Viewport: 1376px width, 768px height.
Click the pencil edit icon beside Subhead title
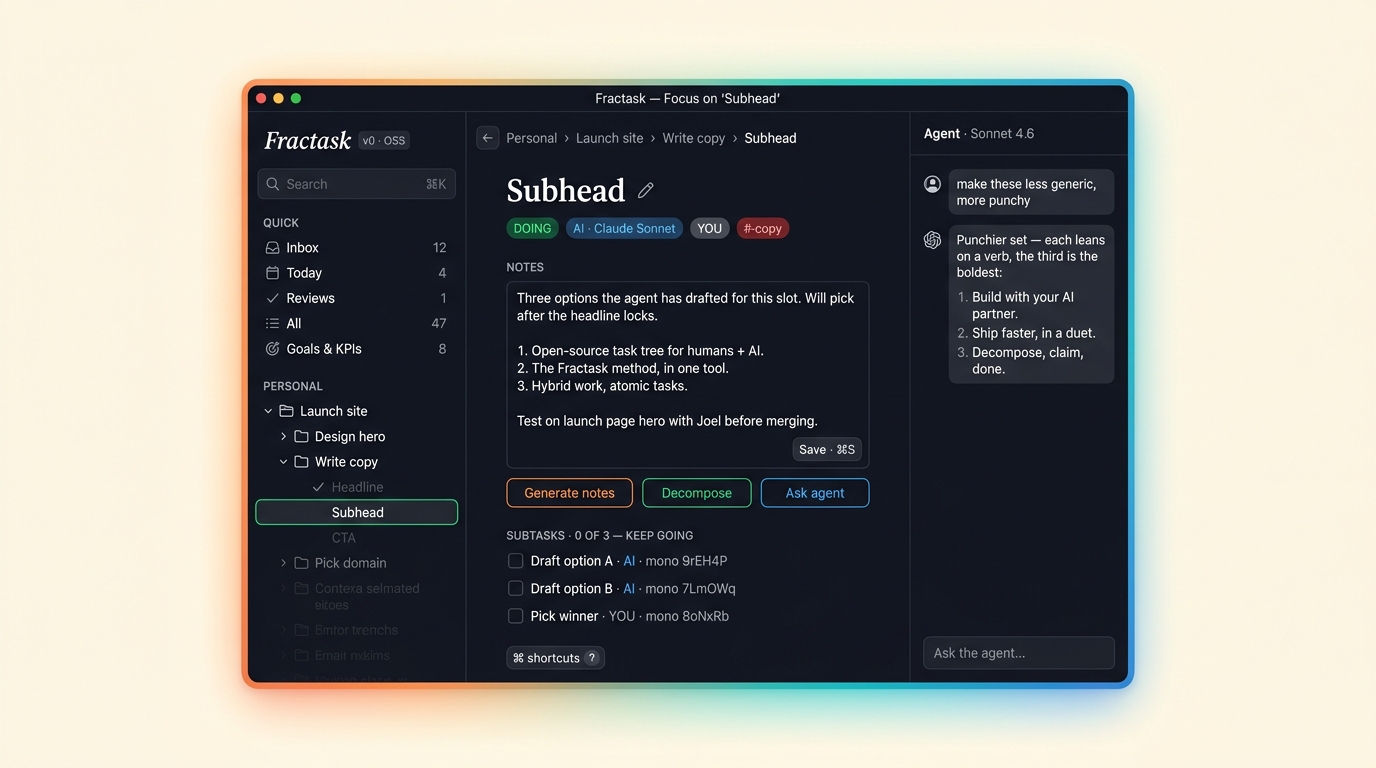click(x=646, y=190)
